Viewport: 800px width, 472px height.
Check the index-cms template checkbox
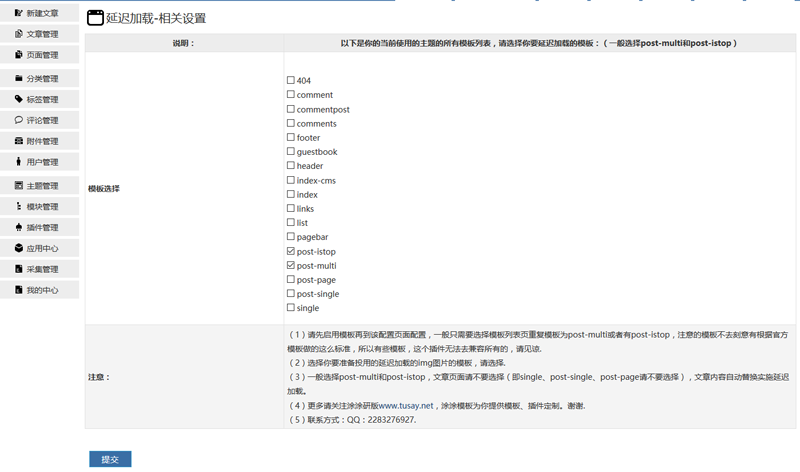(x=291, y=180)
